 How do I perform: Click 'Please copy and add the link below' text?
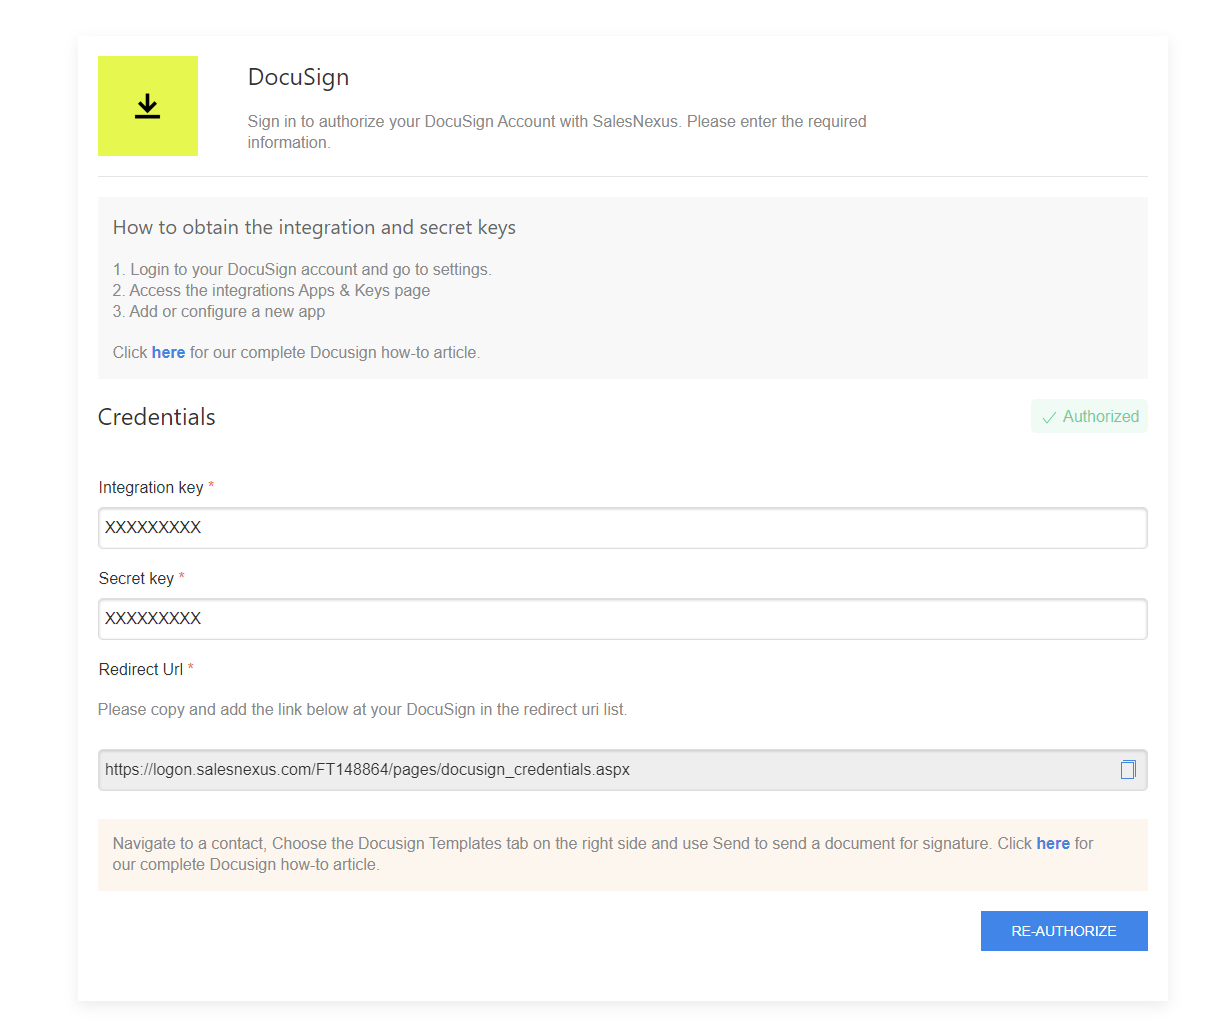(x=362, y=710)
